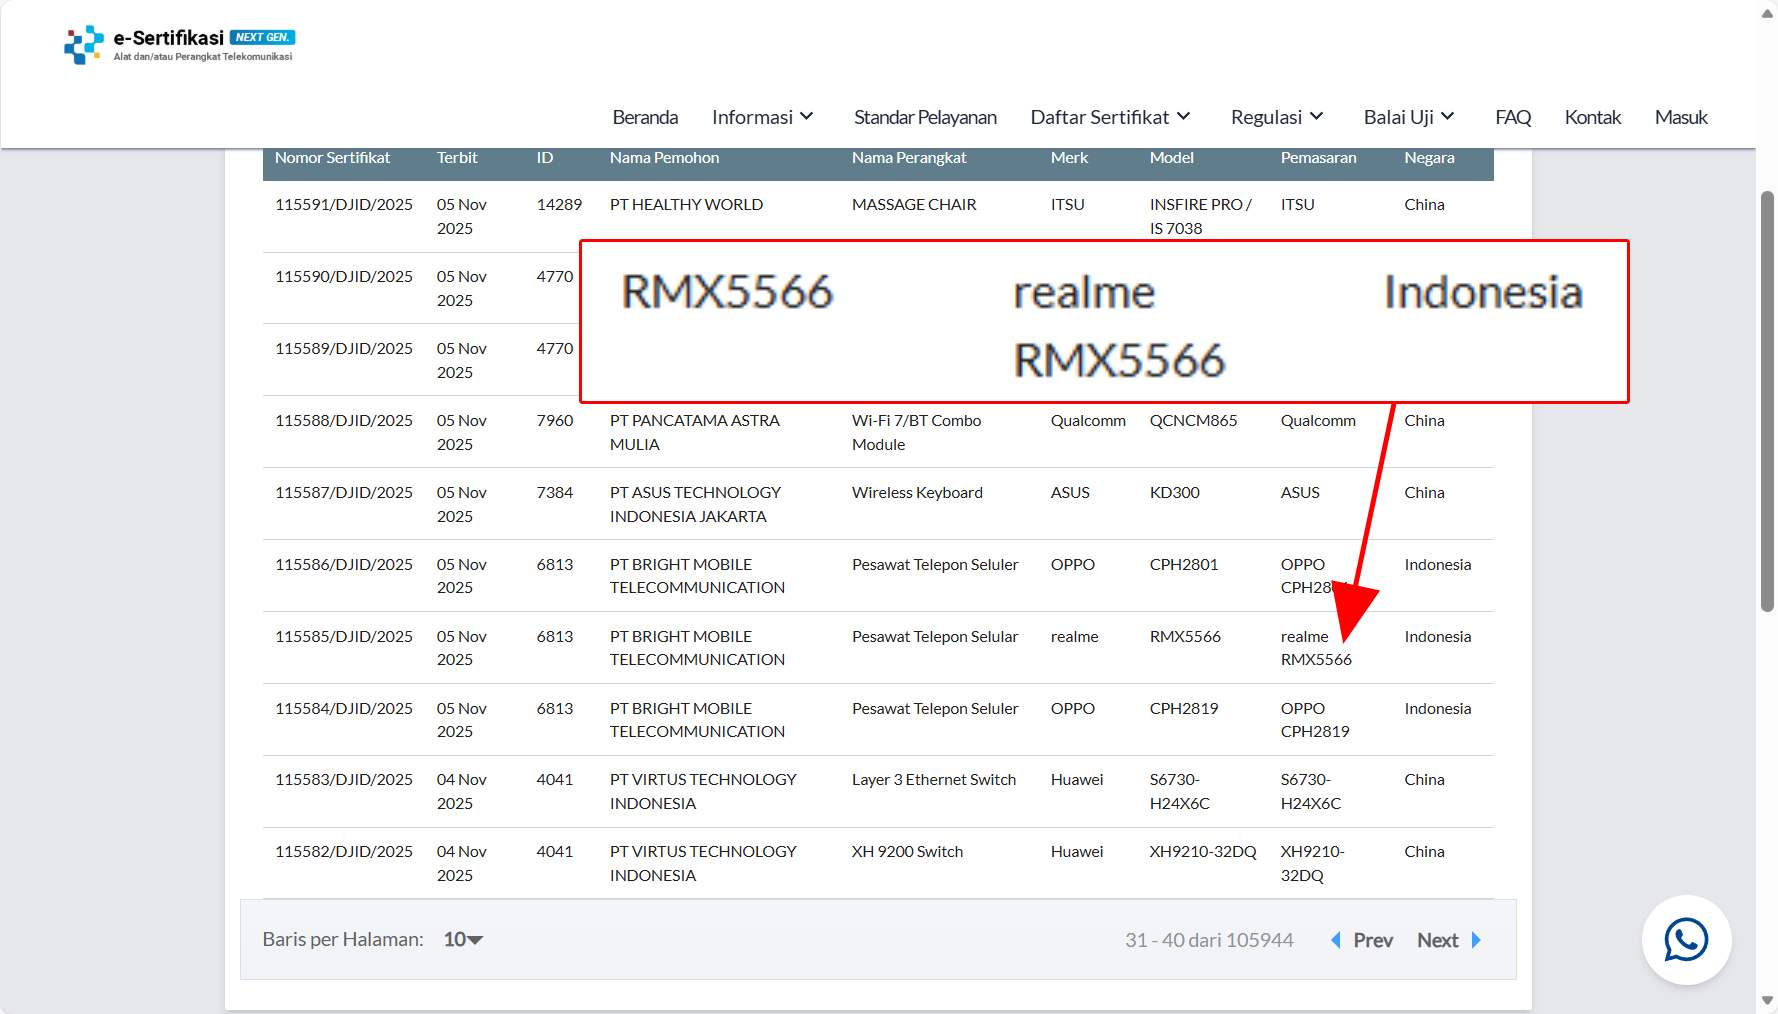1778x1014 pixels.
Task: Click the Prev page arrow icon
Action: [x=1336, y=940]
